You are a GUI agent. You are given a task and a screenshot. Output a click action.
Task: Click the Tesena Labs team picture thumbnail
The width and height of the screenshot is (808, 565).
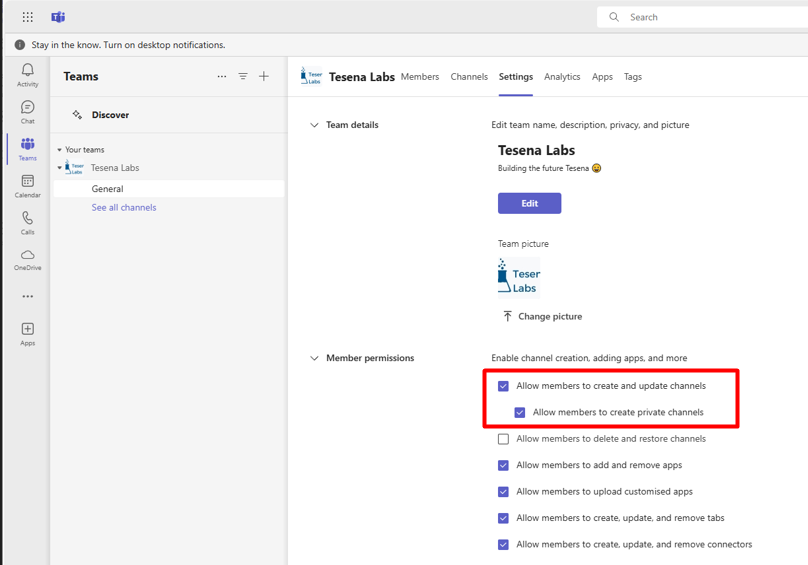(519, 277)
